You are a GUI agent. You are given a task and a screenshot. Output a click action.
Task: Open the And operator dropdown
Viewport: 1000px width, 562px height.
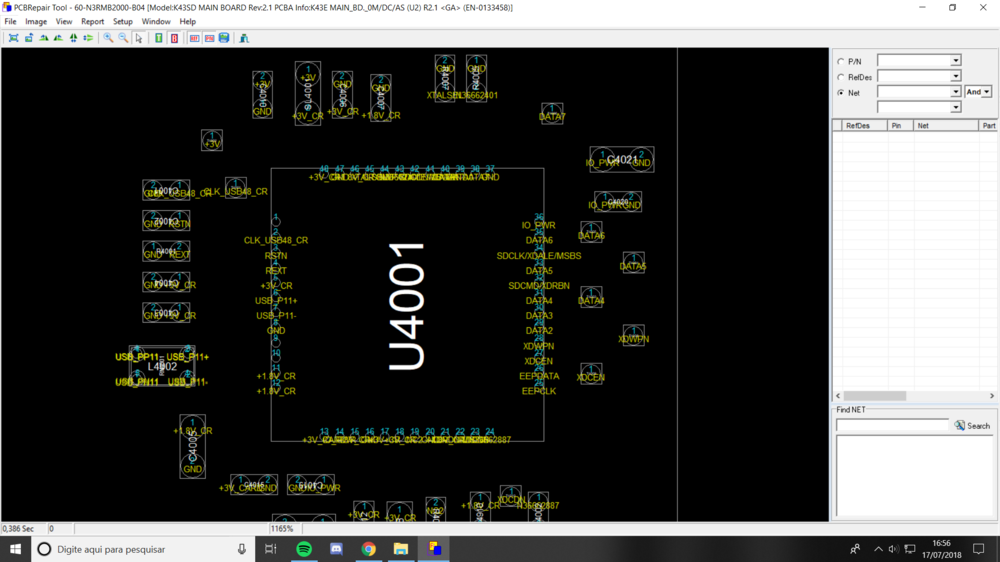point(986,92)
